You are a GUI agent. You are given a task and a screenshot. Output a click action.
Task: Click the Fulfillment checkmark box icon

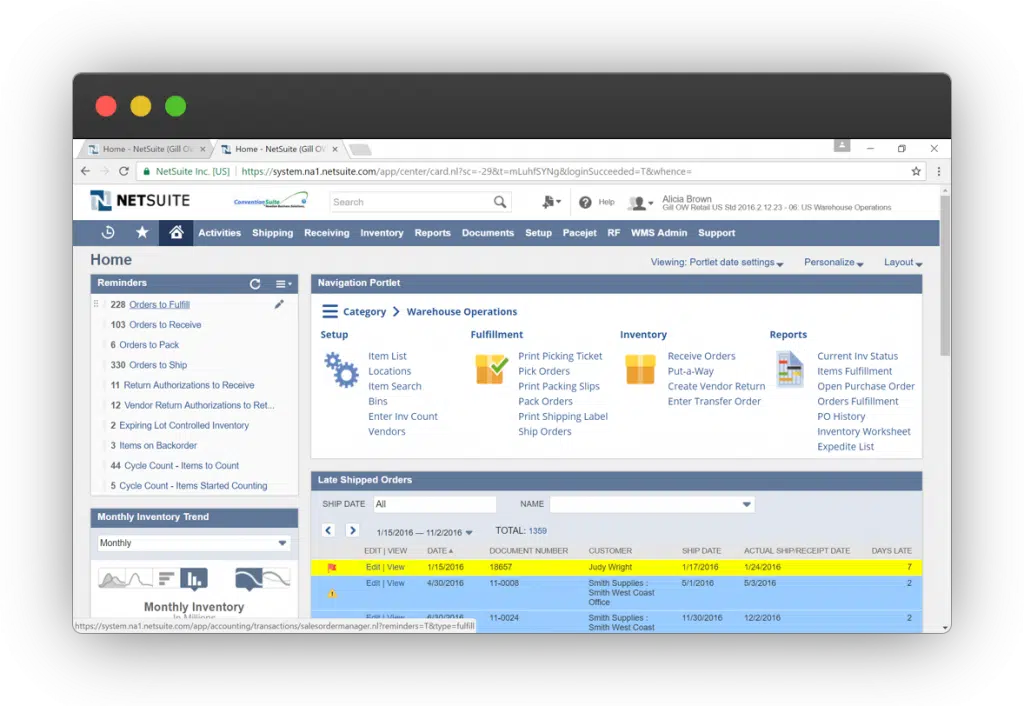[x=491, y=369]
